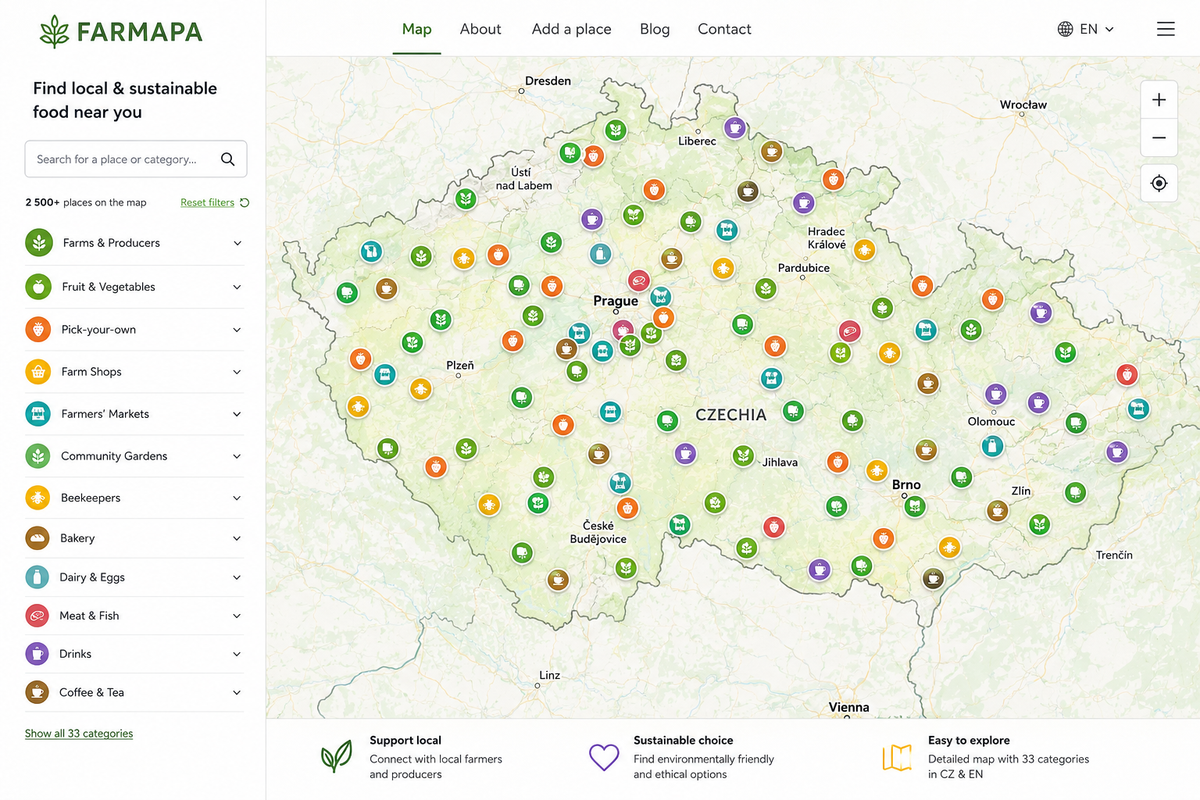The image size is (1200, 800).
Task: Click the search place or category field
Action: [x=136, y=159]
